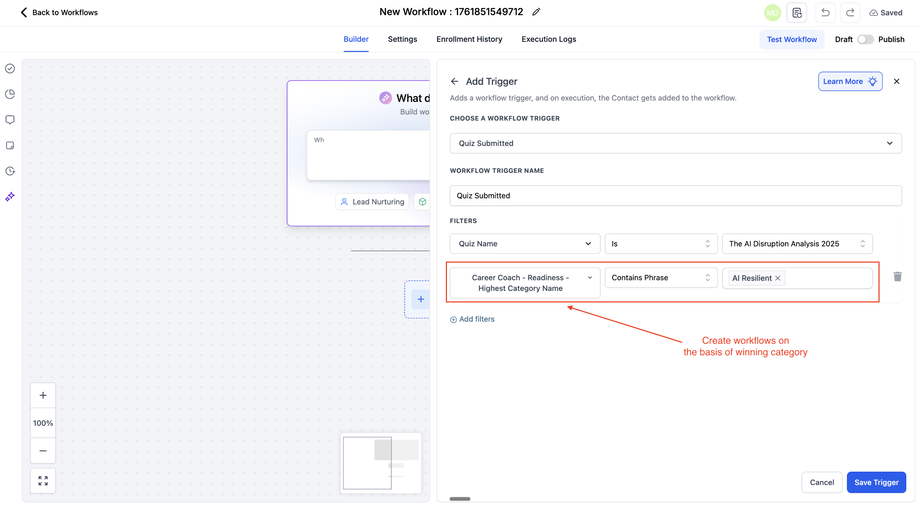The width and height of the screenshot is (920, 506).
Task: Open the version history icon
Action: point(797,13)
